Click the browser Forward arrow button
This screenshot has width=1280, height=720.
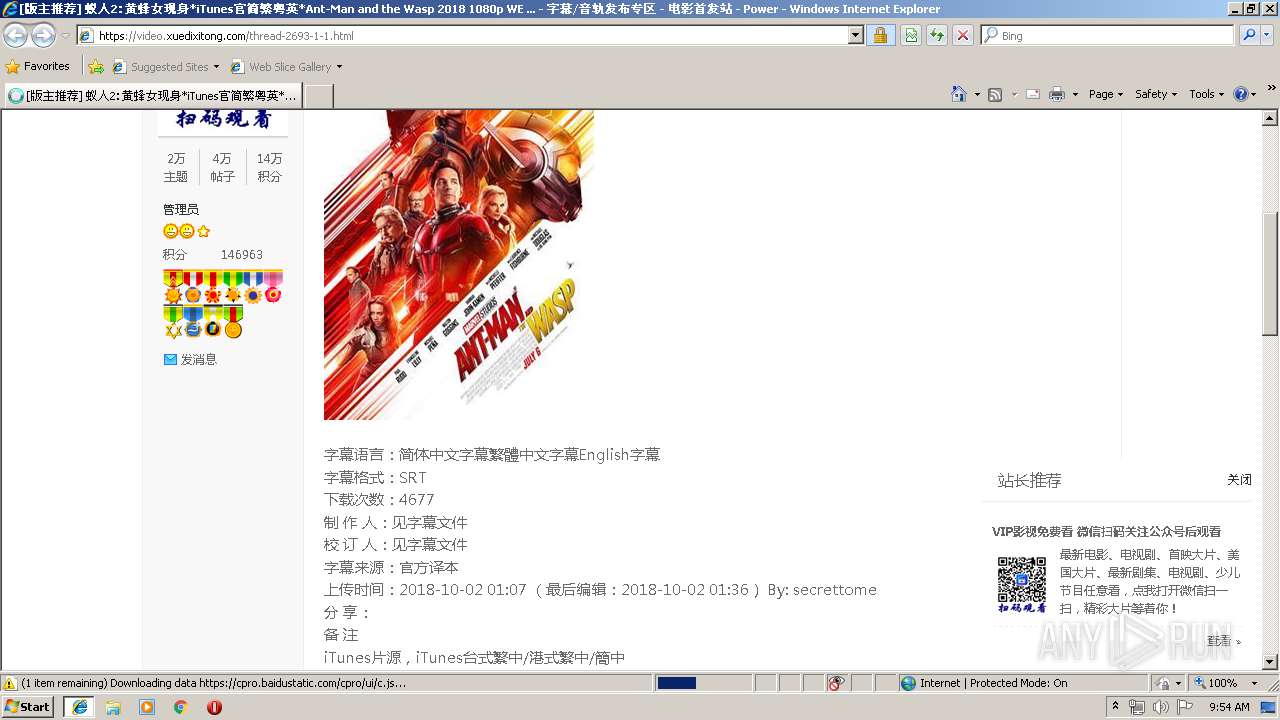[43, 35]
